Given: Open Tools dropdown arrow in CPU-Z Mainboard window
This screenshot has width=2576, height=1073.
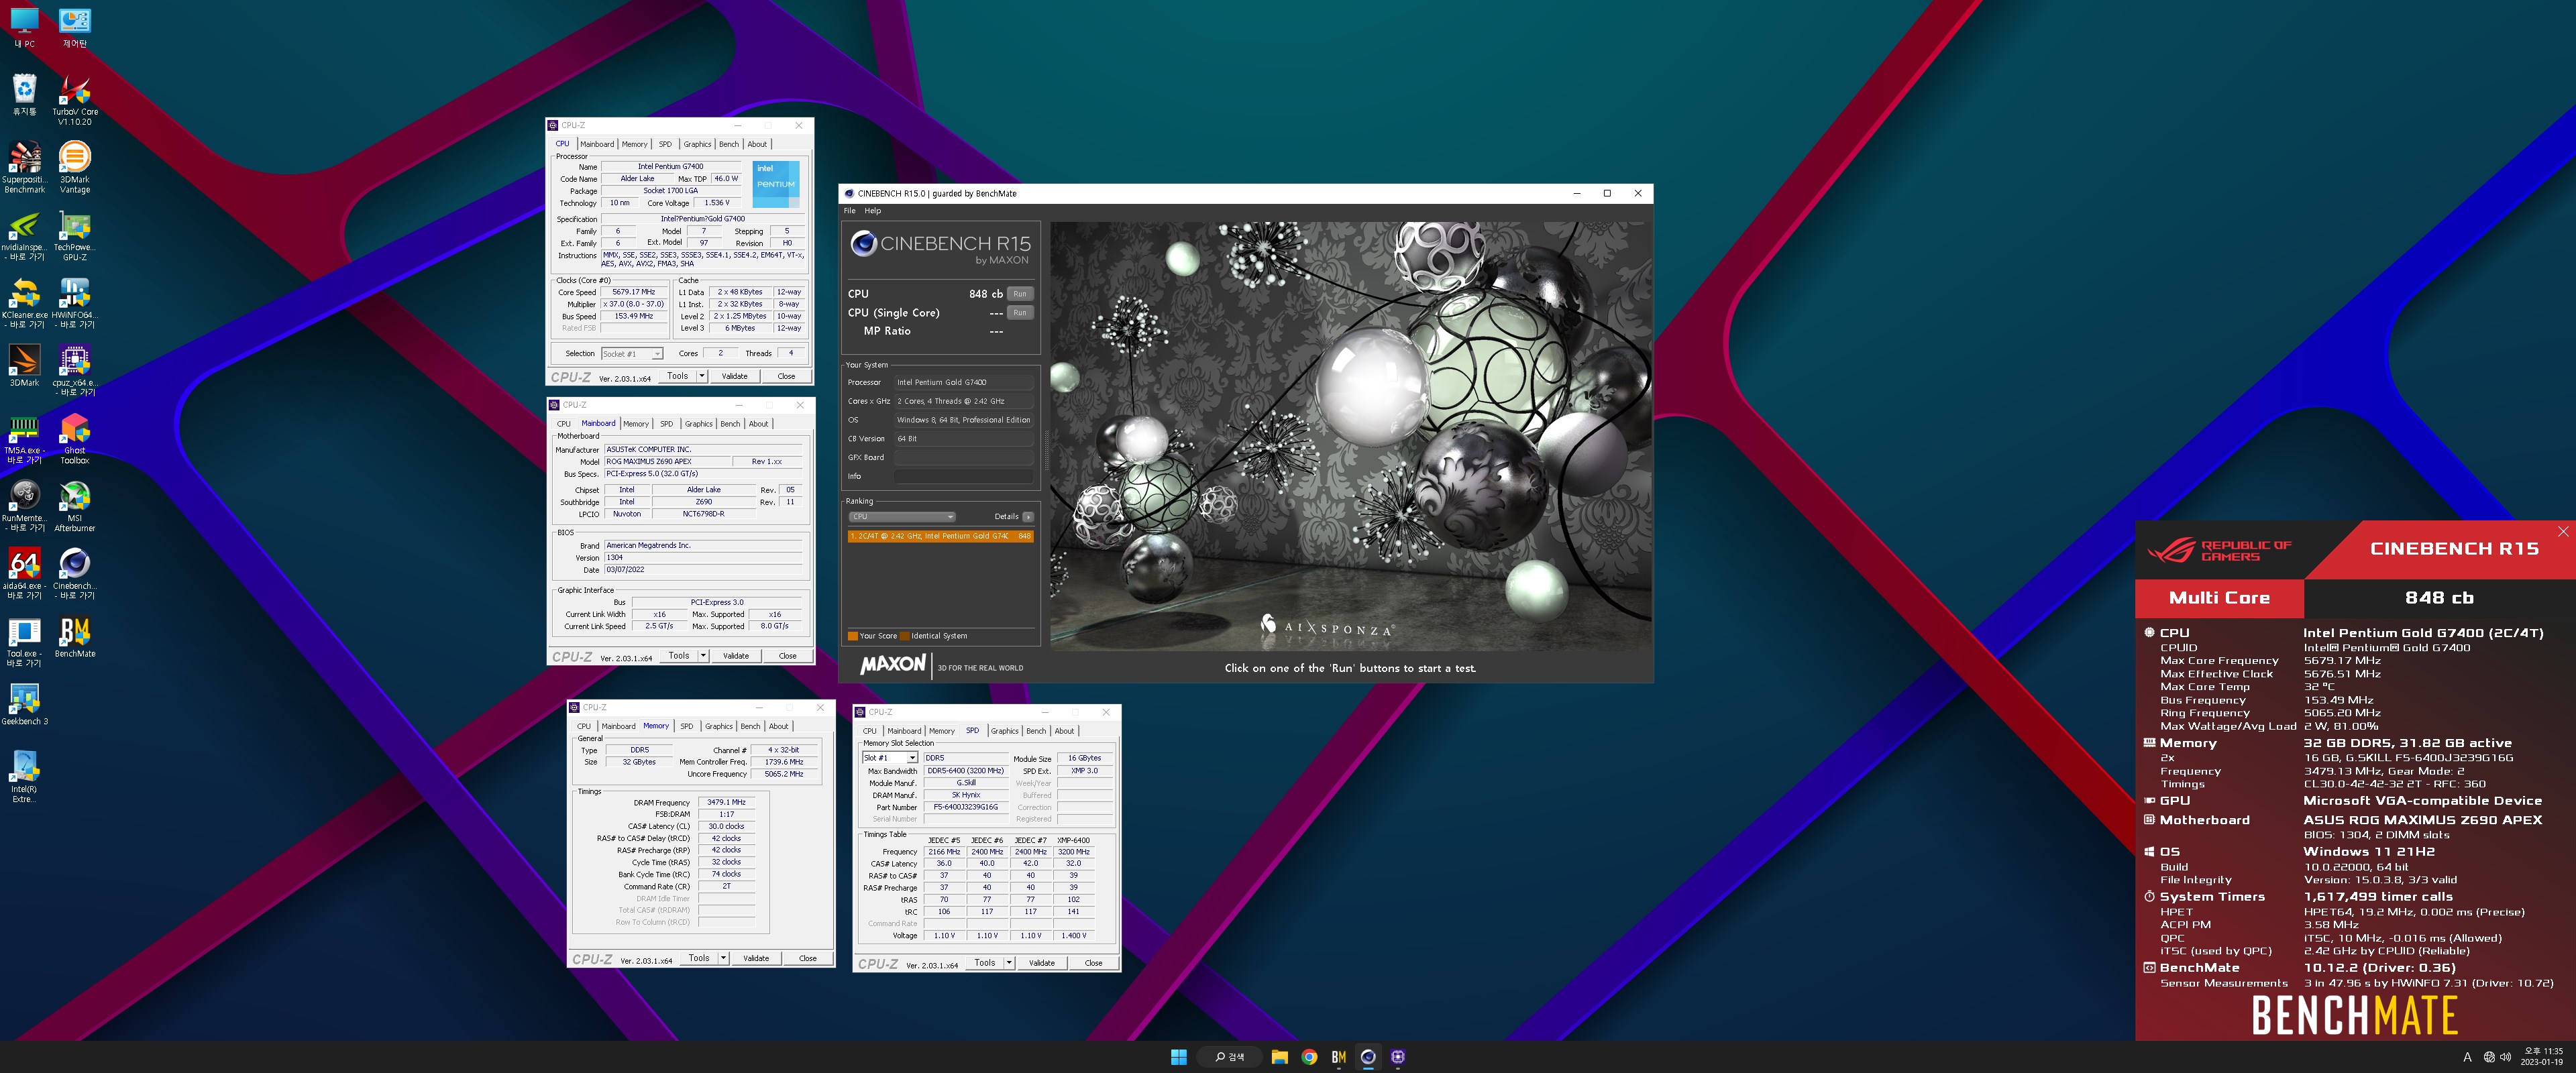Looking at the screenshot, I should 703,656.
